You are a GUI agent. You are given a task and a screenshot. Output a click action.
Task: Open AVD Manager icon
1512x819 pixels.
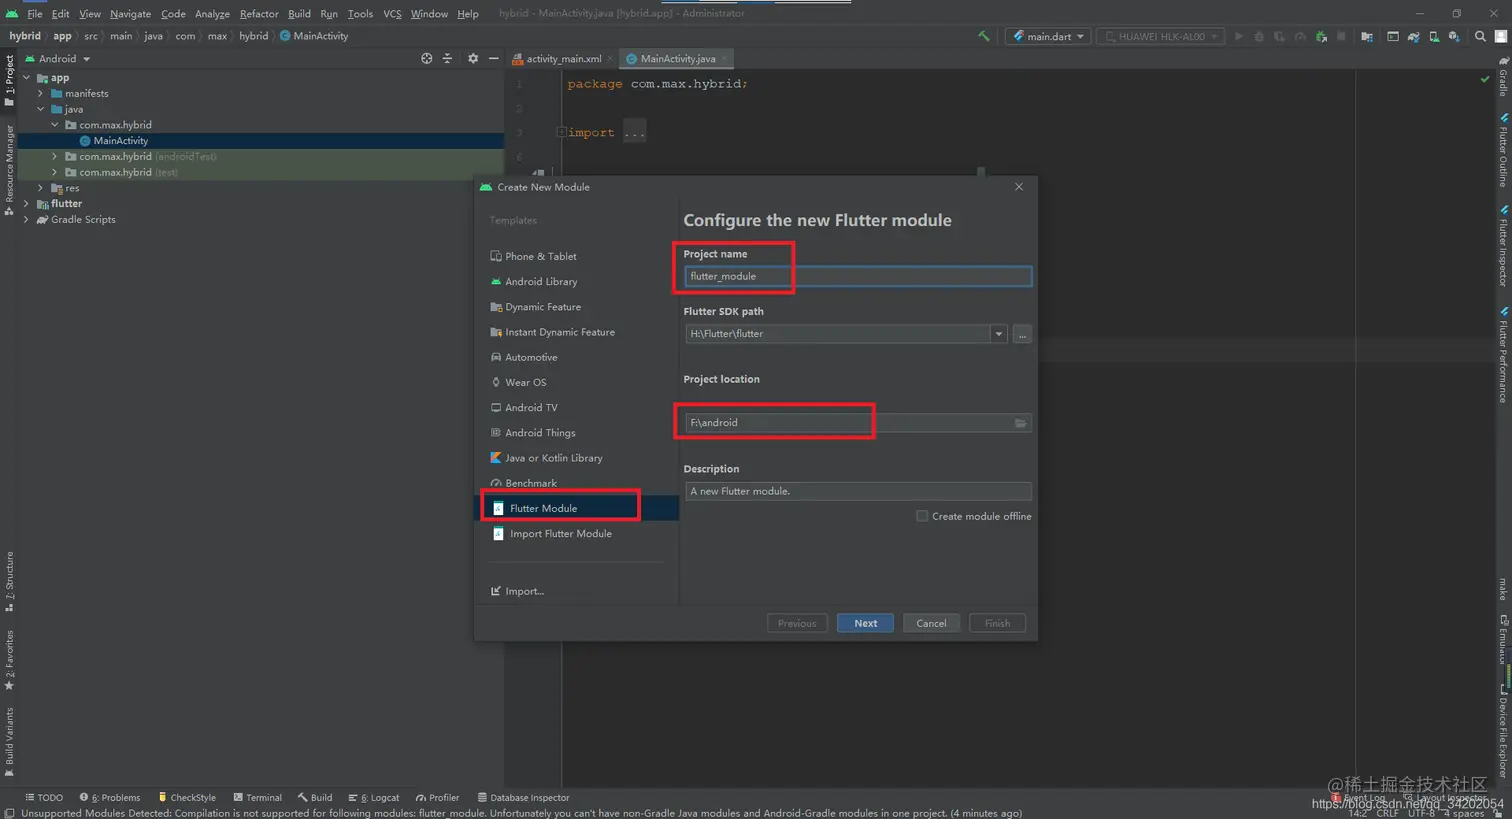(1434, 36)
